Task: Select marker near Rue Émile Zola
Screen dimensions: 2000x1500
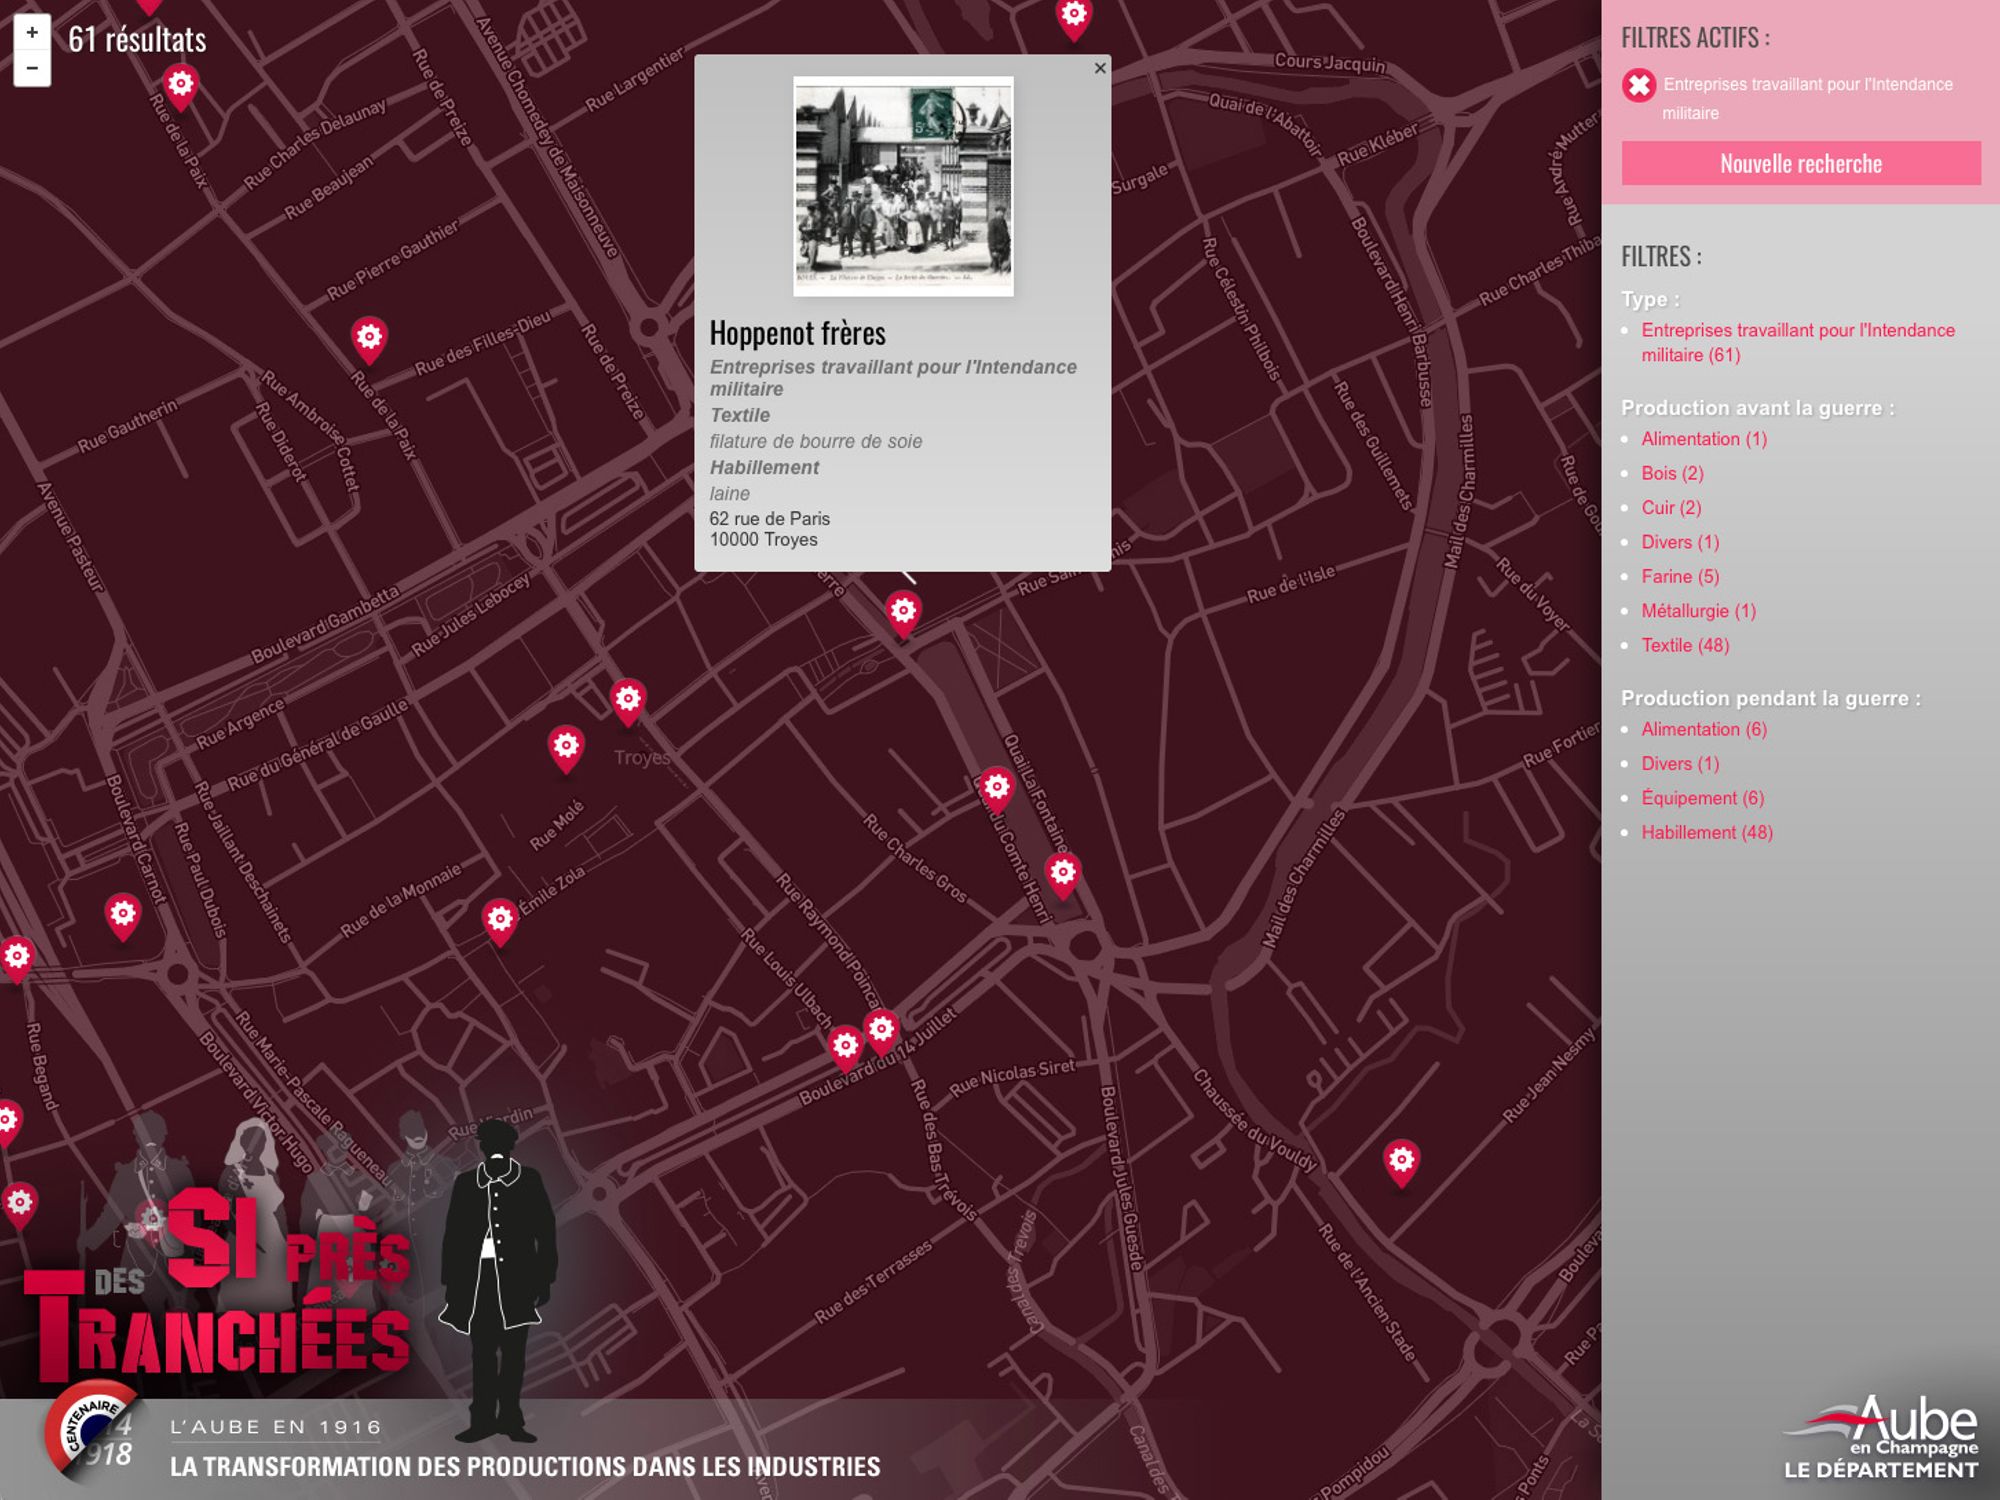Action: point(500,919)
